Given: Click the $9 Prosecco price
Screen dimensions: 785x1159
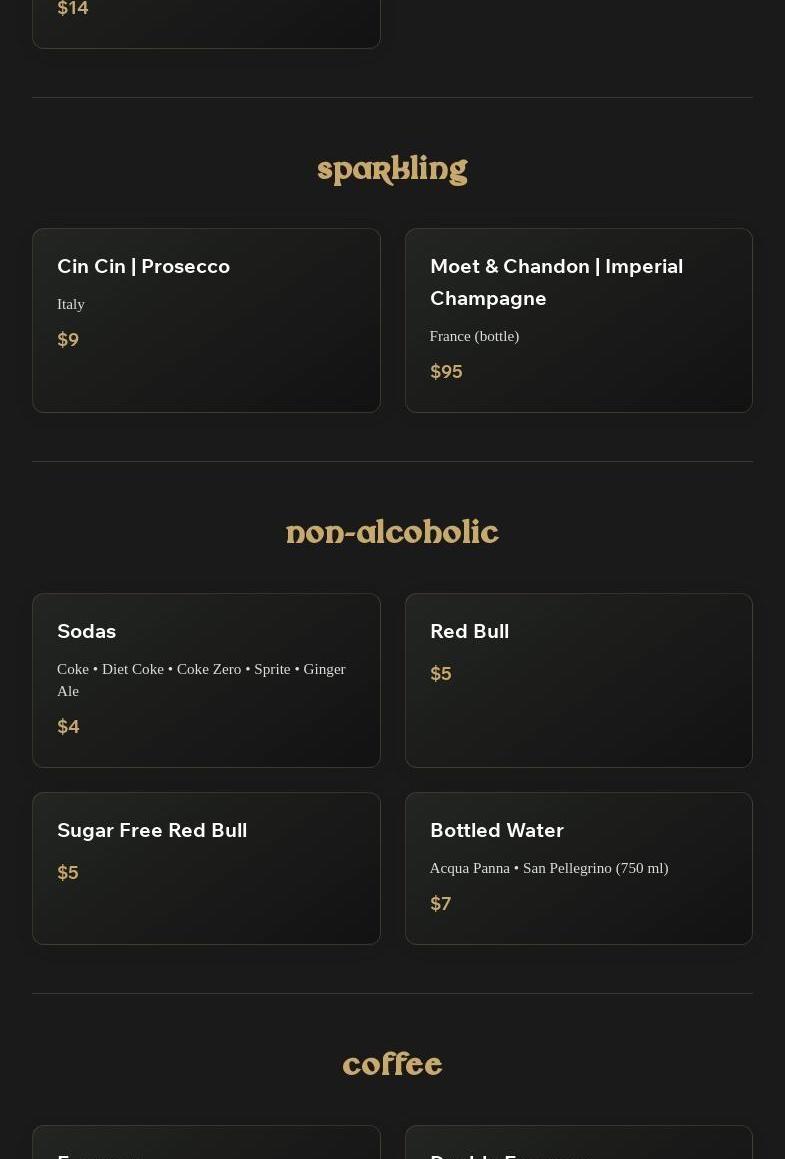Looking at the screenshot, I should 68,340.
